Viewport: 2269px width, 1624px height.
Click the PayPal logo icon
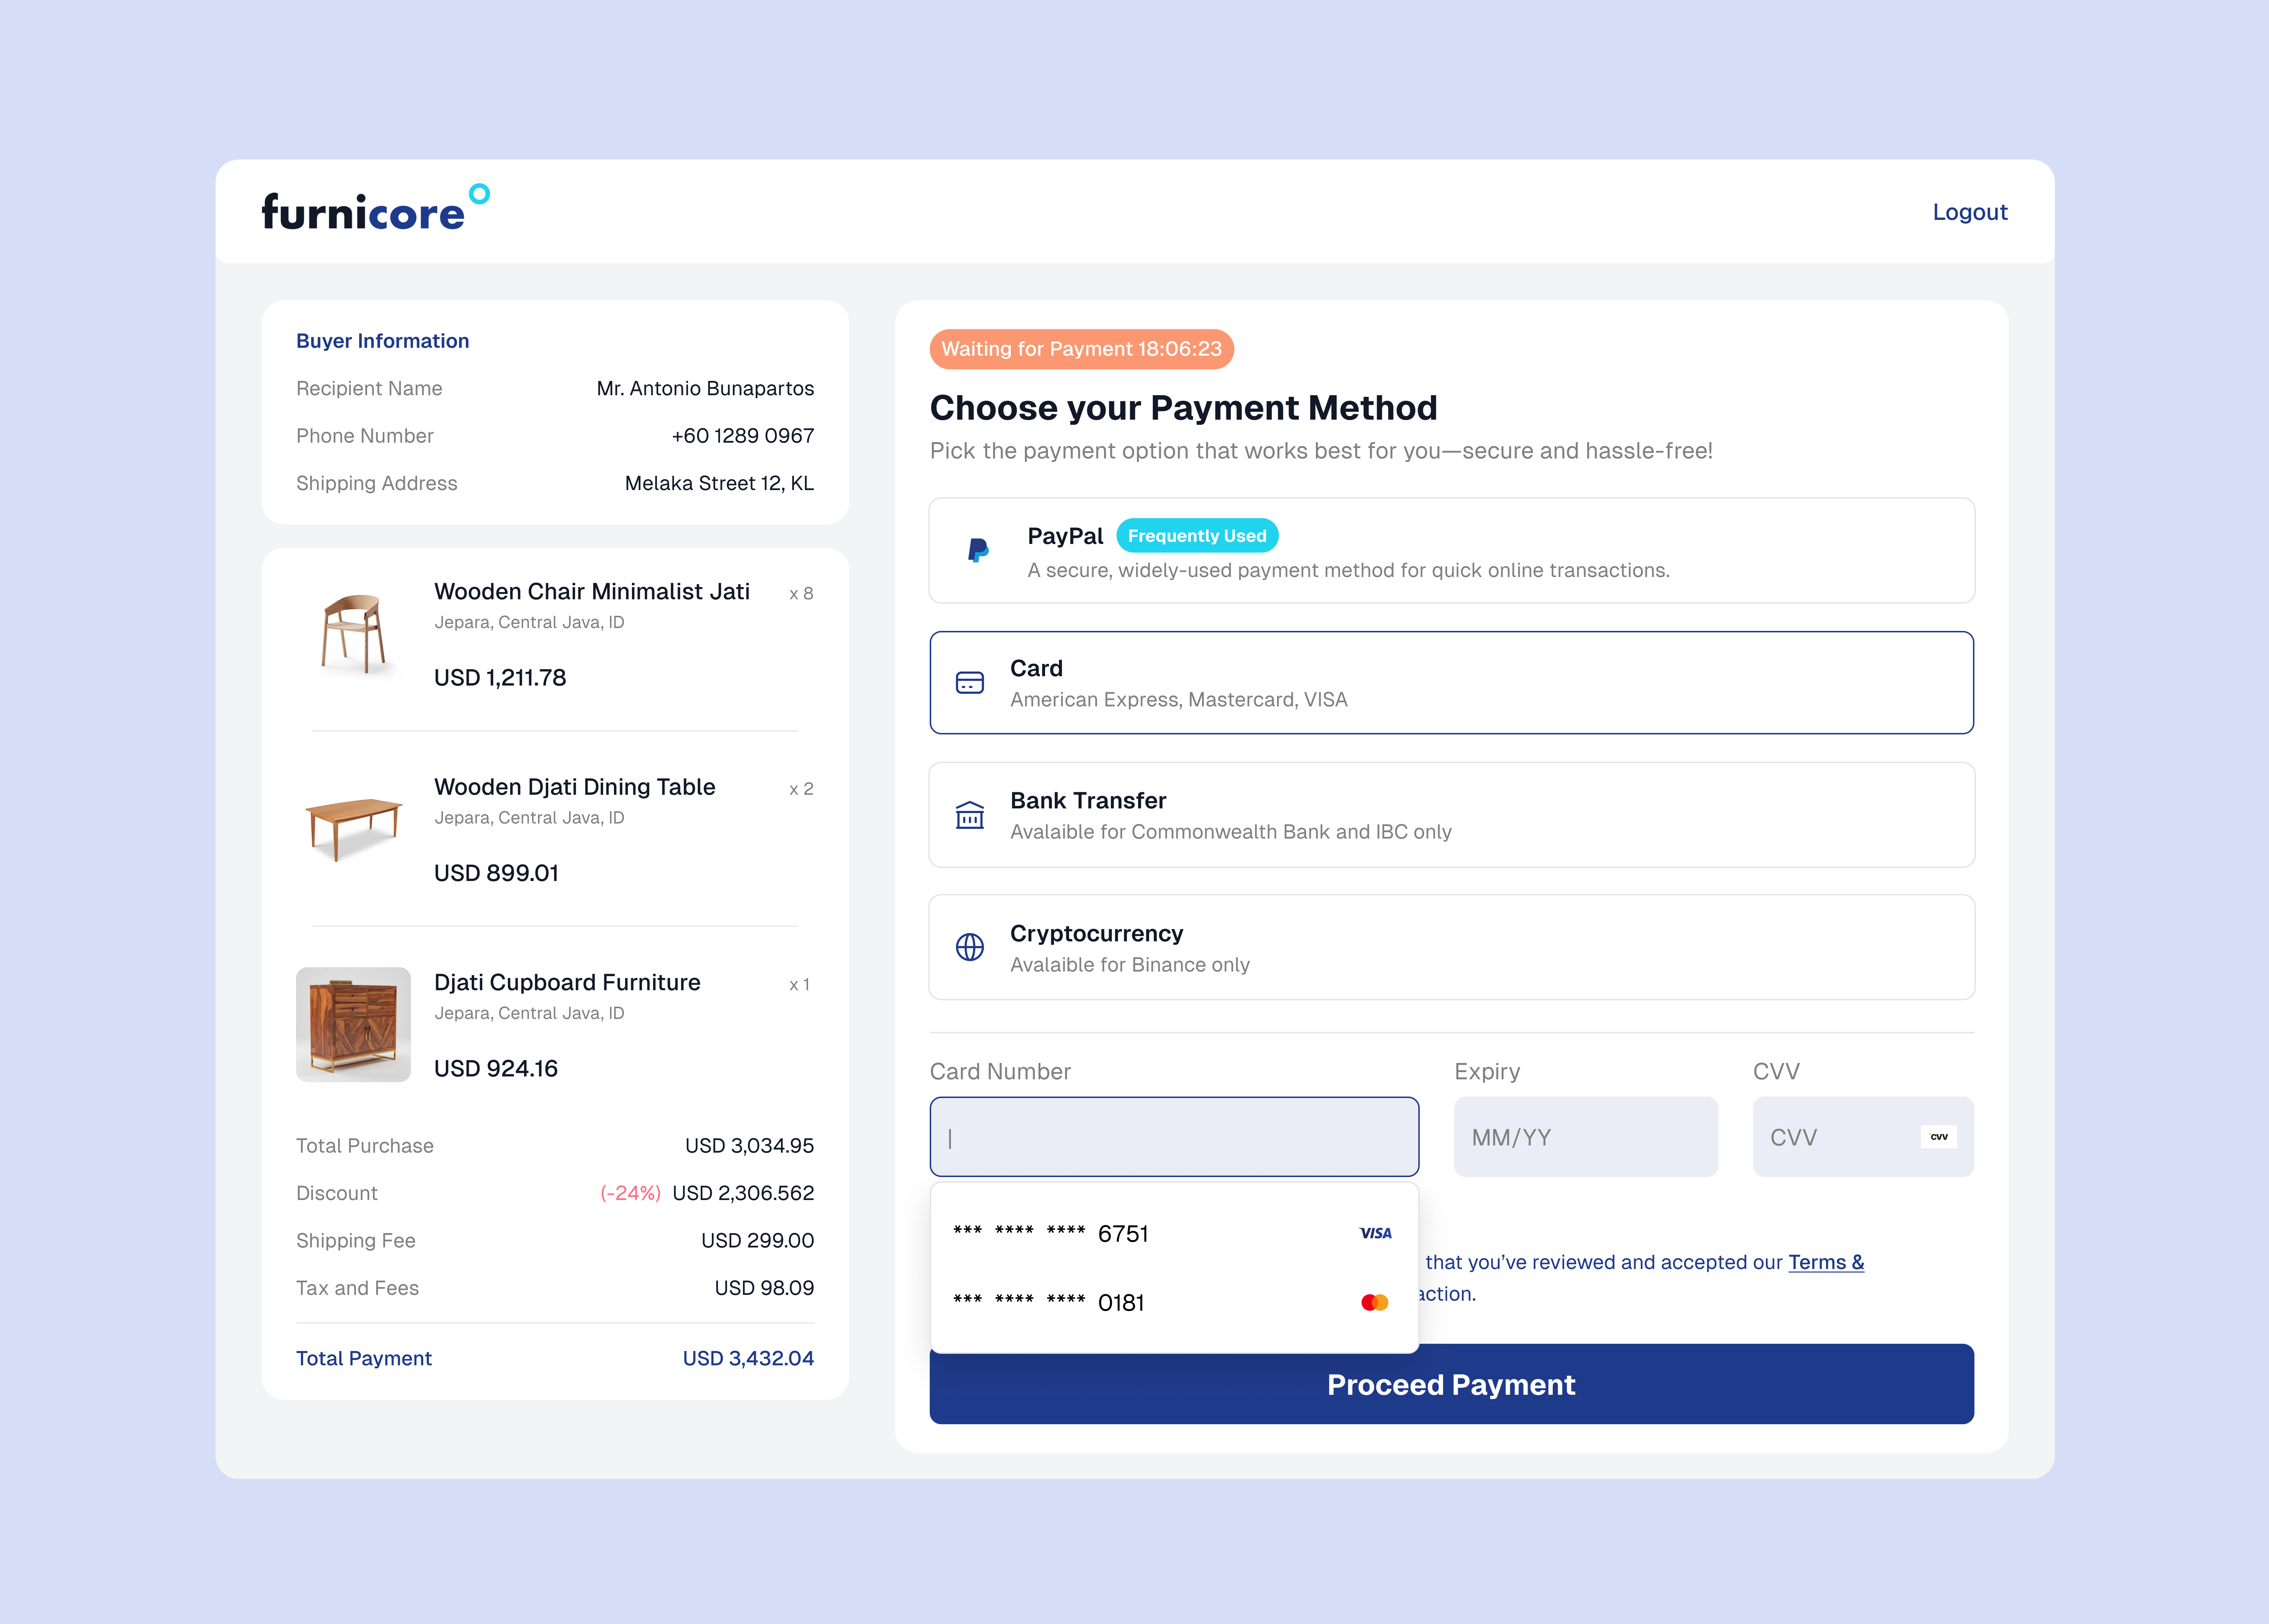978,550
